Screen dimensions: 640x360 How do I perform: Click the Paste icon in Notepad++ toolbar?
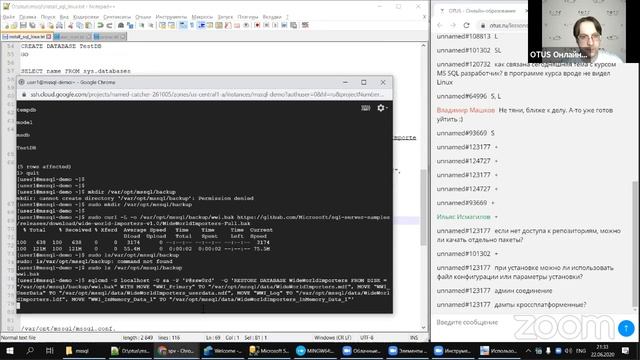(89, 25)
